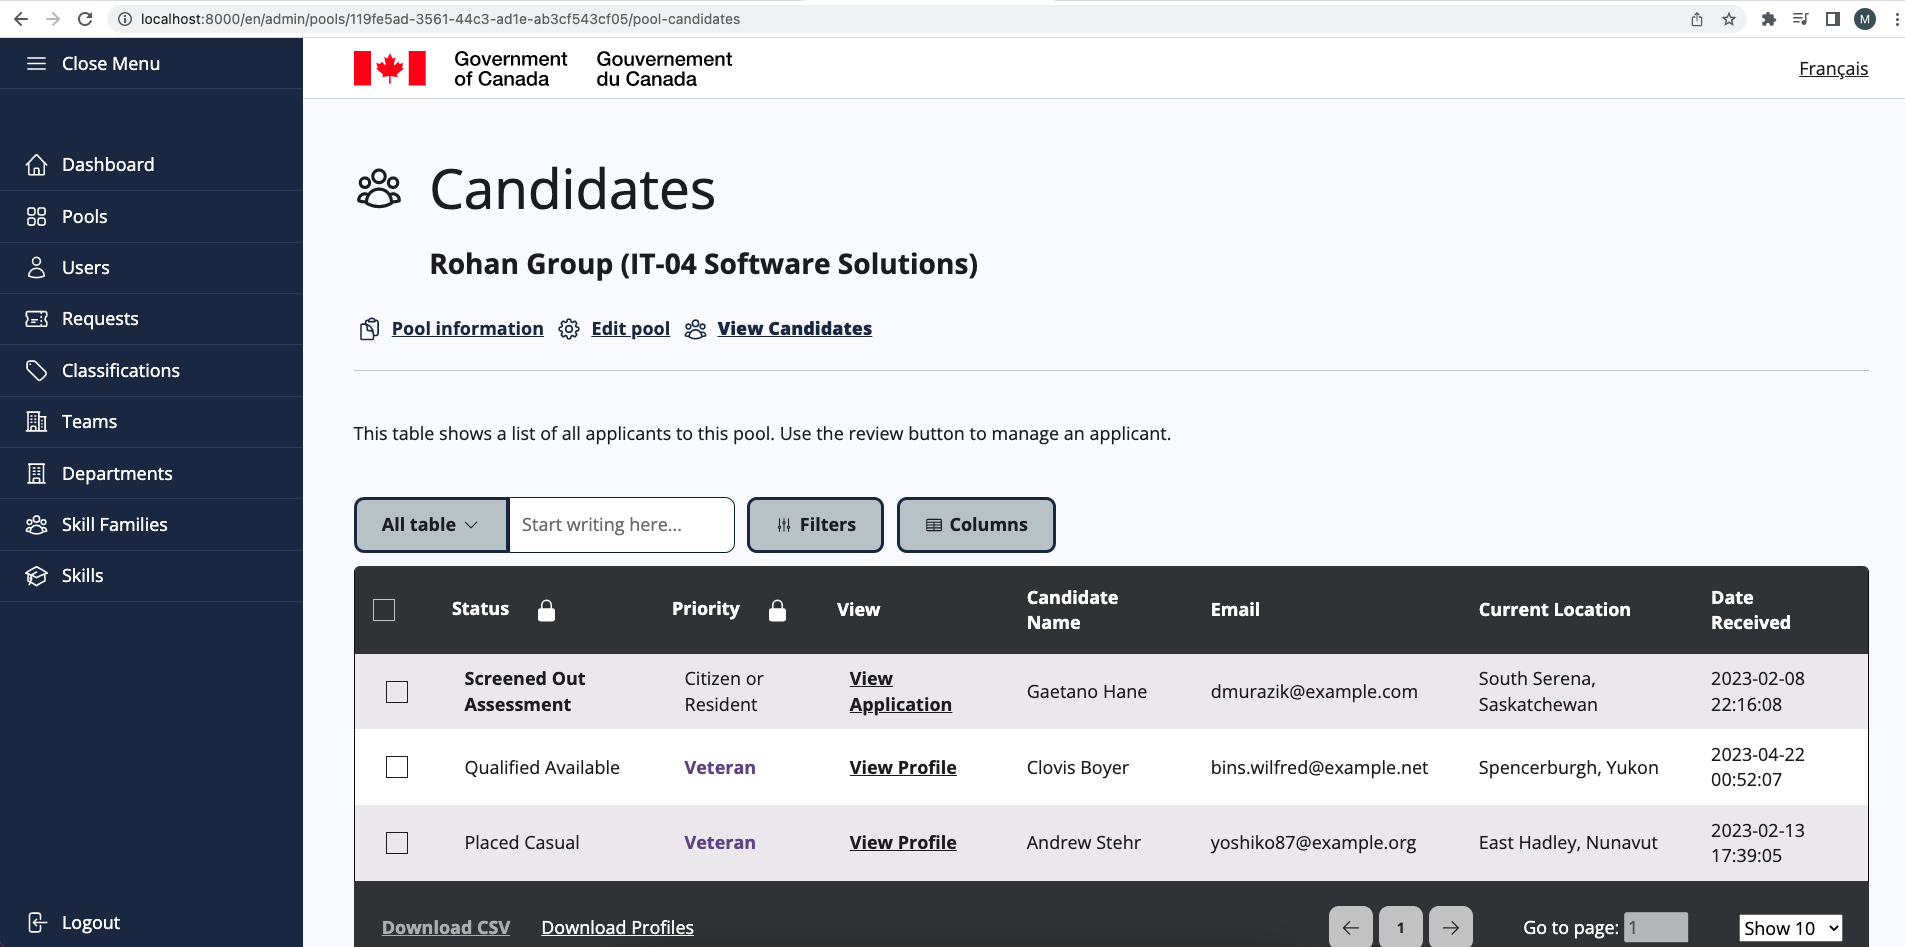Select the Users sidebar icon
This screenshot has width=1905, height=947.
click(x=37, y=267)
